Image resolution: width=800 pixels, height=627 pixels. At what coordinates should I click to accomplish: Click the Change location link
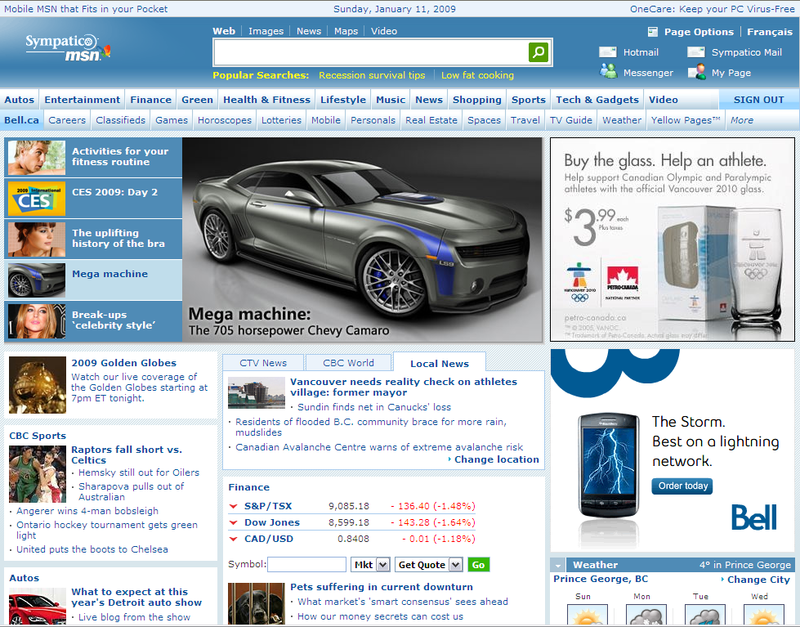(x=496, y=459)
